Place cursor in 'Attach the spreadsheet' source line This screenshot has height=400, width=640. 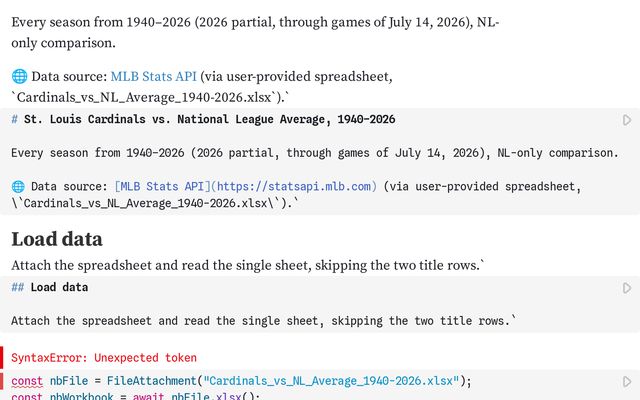pos(263,321)
